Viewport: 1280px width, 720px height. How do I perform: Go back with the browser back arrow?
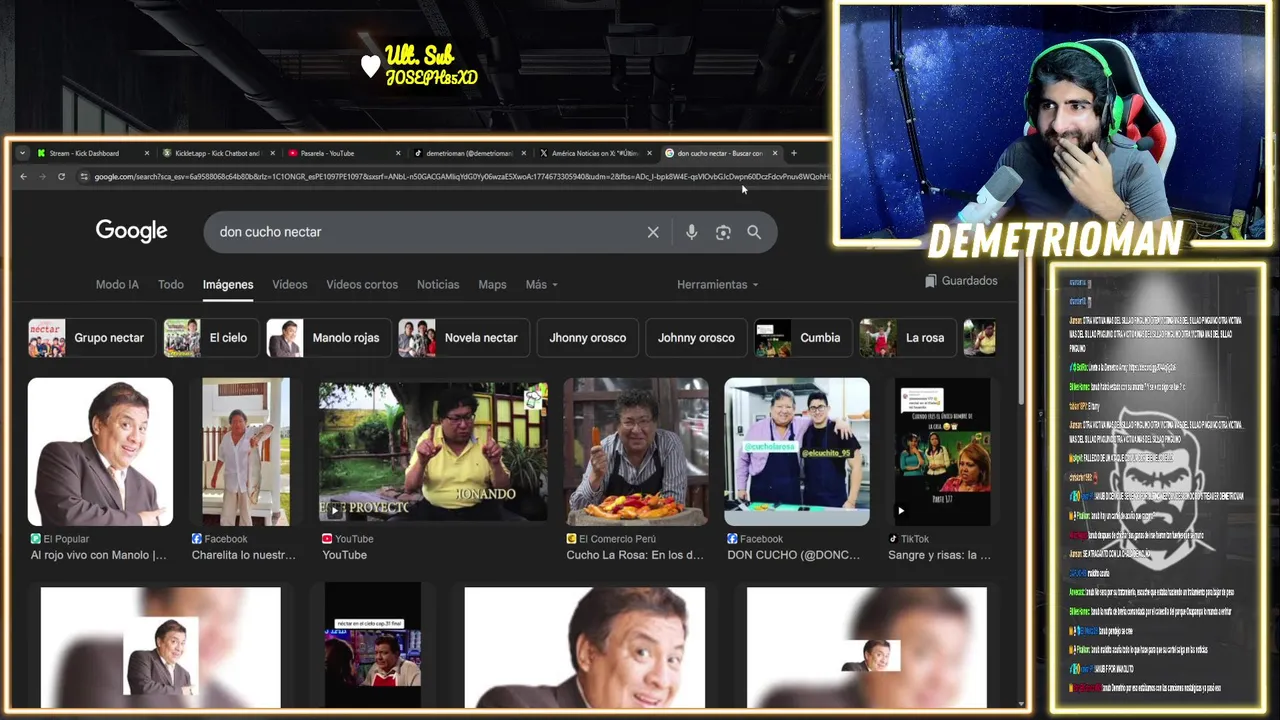24,177
